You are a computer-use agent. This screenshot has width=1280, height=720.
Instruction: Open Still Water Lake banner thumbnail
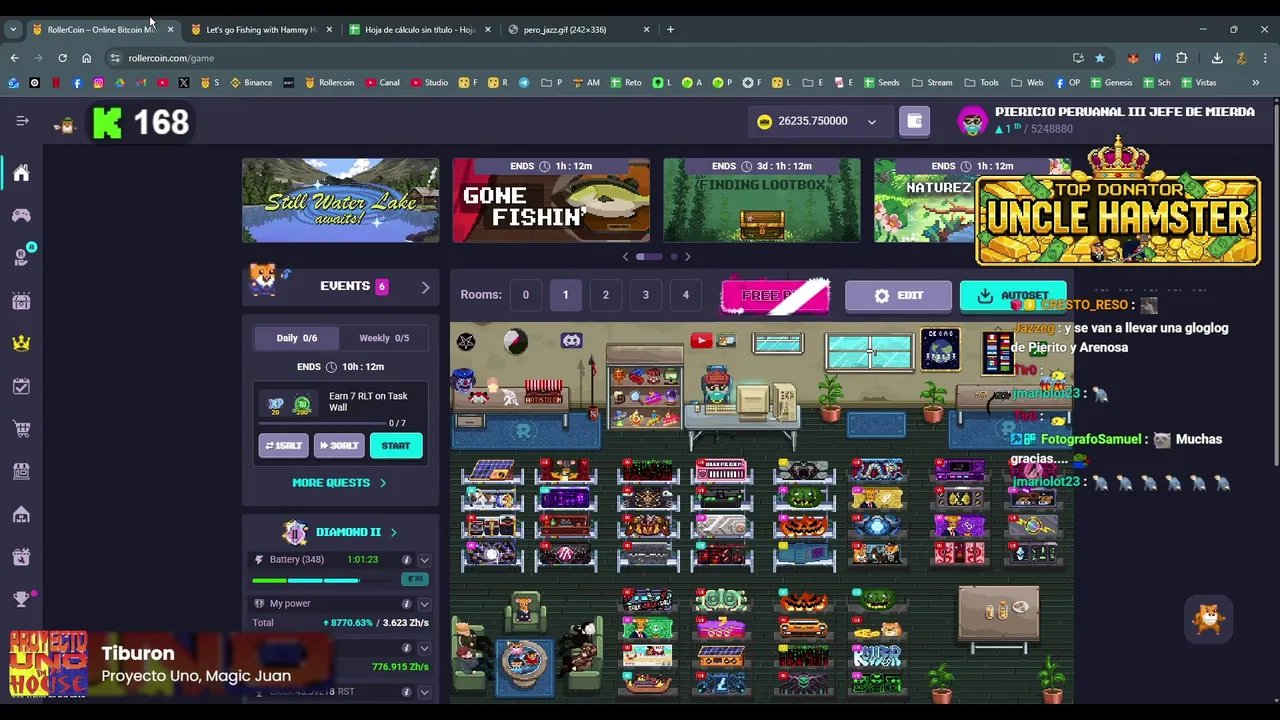(340, 200)
